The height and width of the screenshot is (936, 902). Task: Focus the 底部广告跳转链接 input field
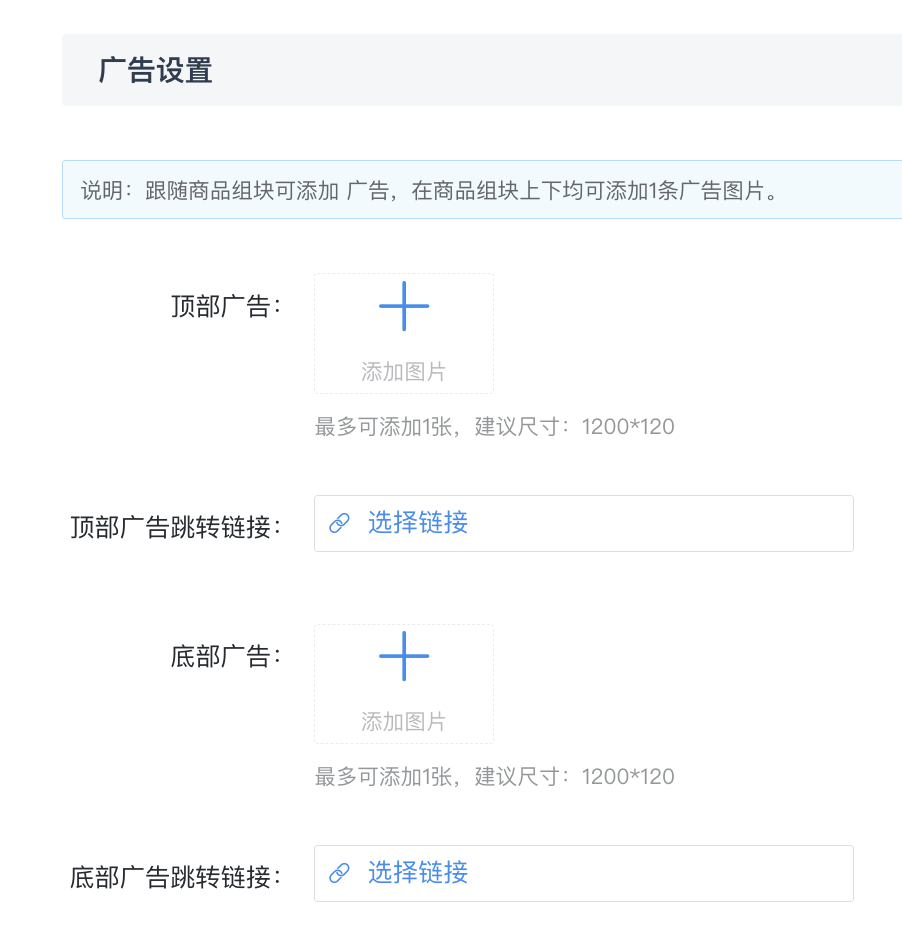point(584,873)
